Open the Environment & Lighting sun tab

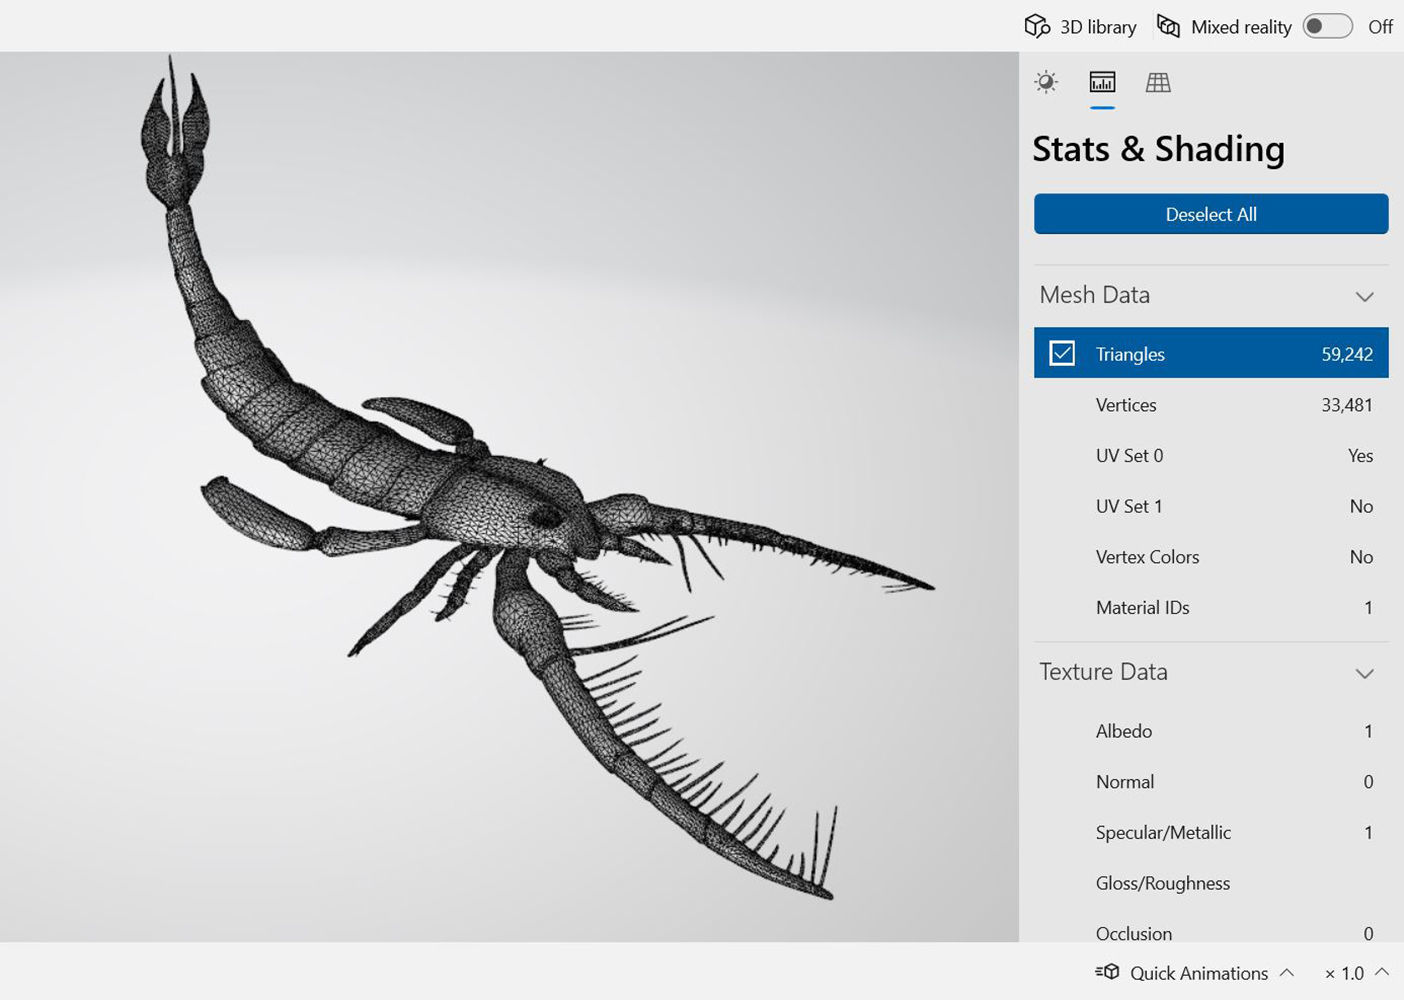pyautogui.click(x=1046, y=82)
